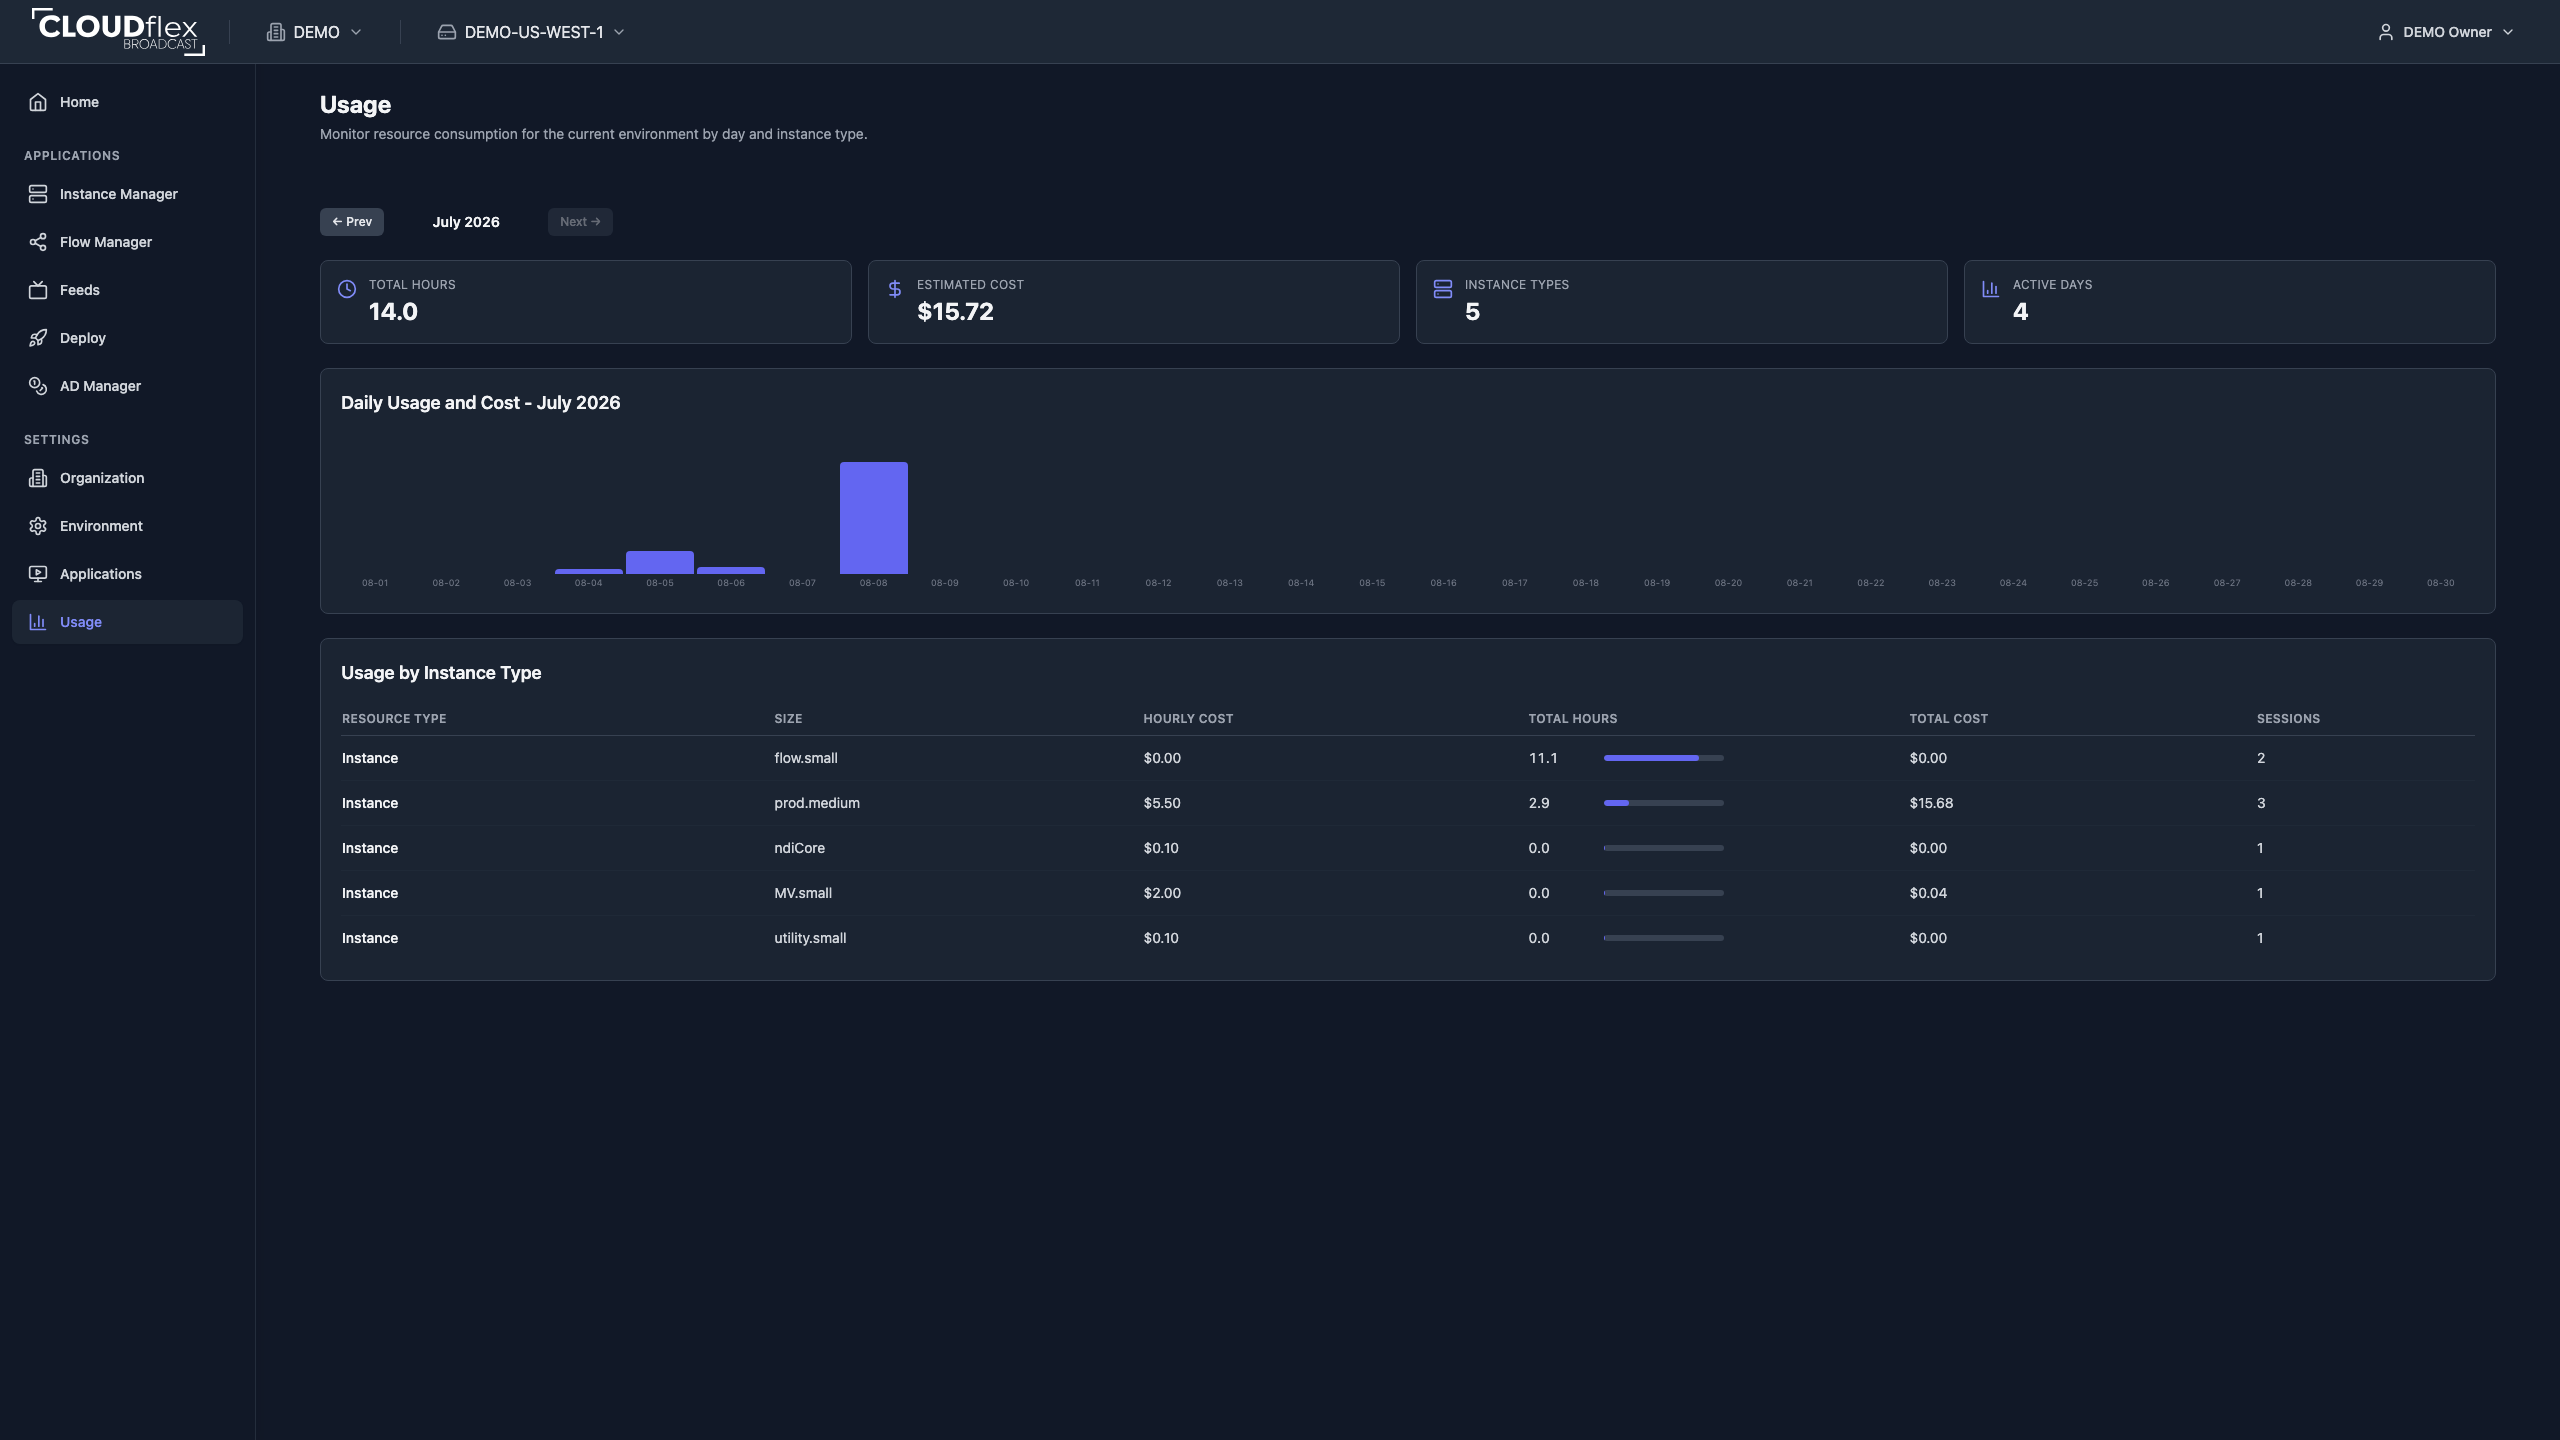Open the DEMO Owner account menu

pyautogui.click(x=2445, y=32)
